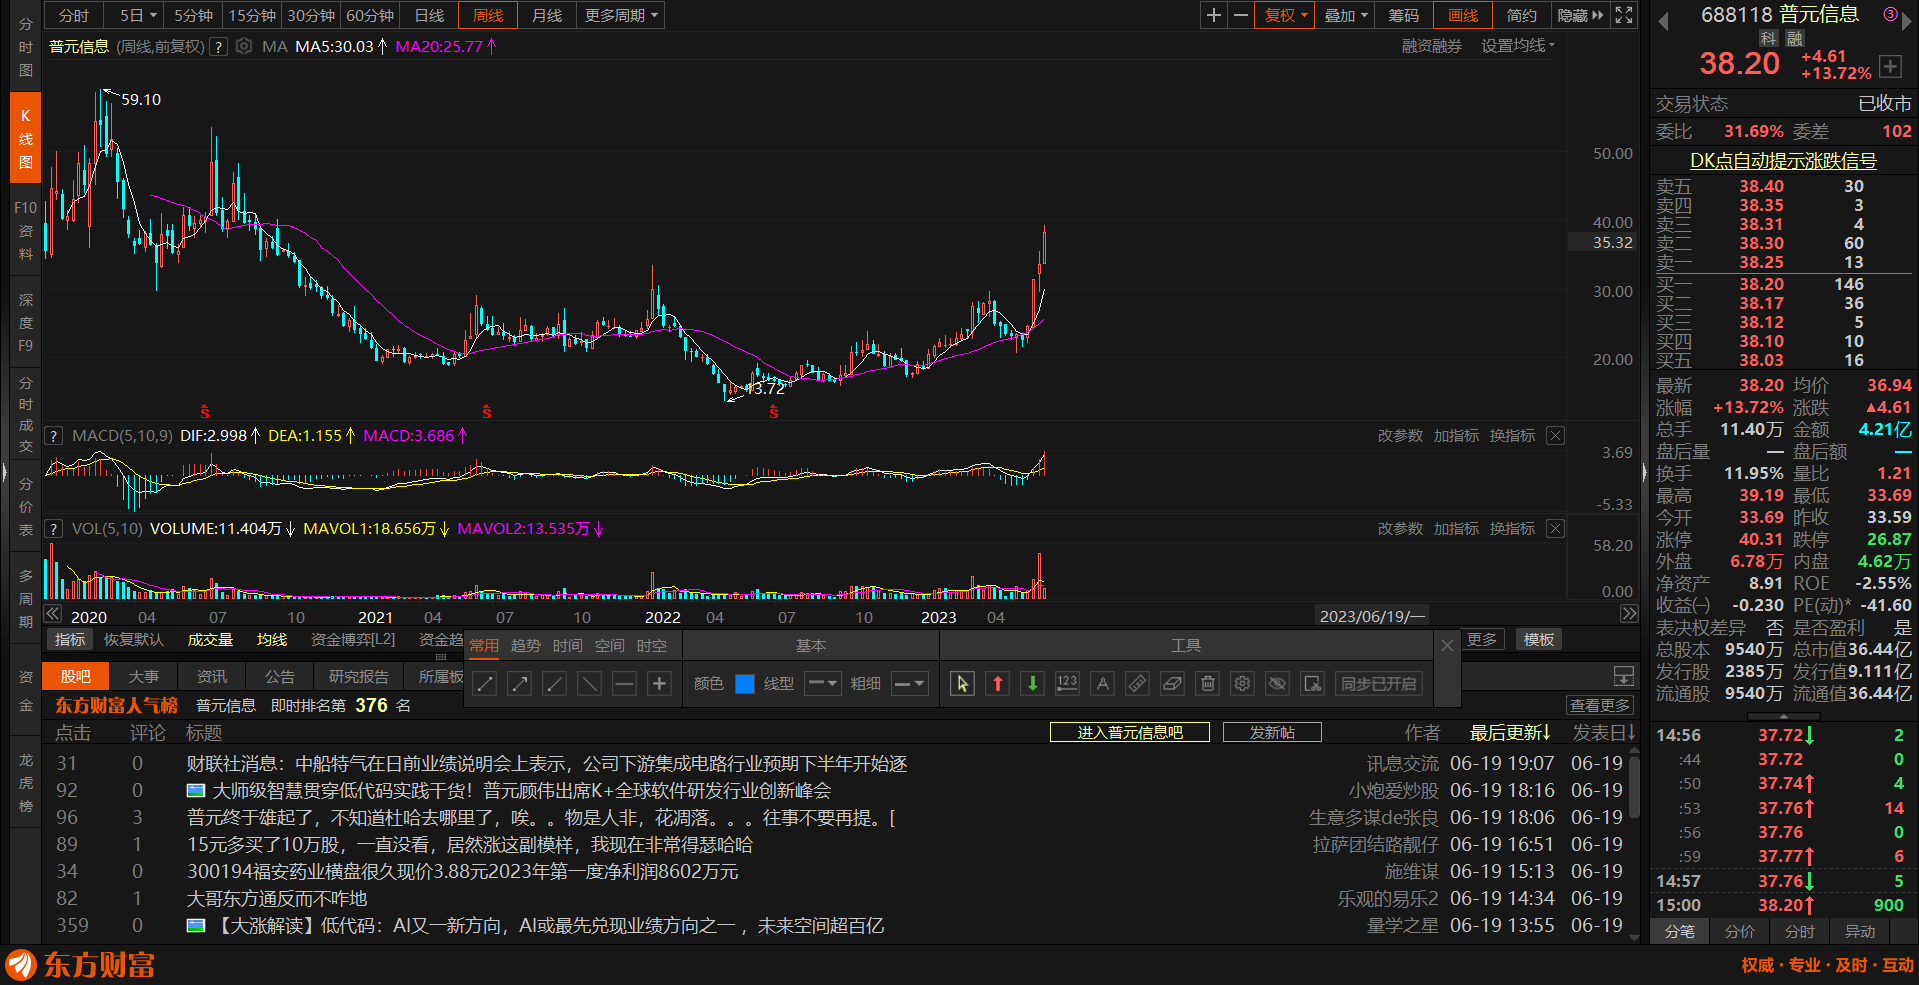Open drawing tool settings gear

[1242, 684]
